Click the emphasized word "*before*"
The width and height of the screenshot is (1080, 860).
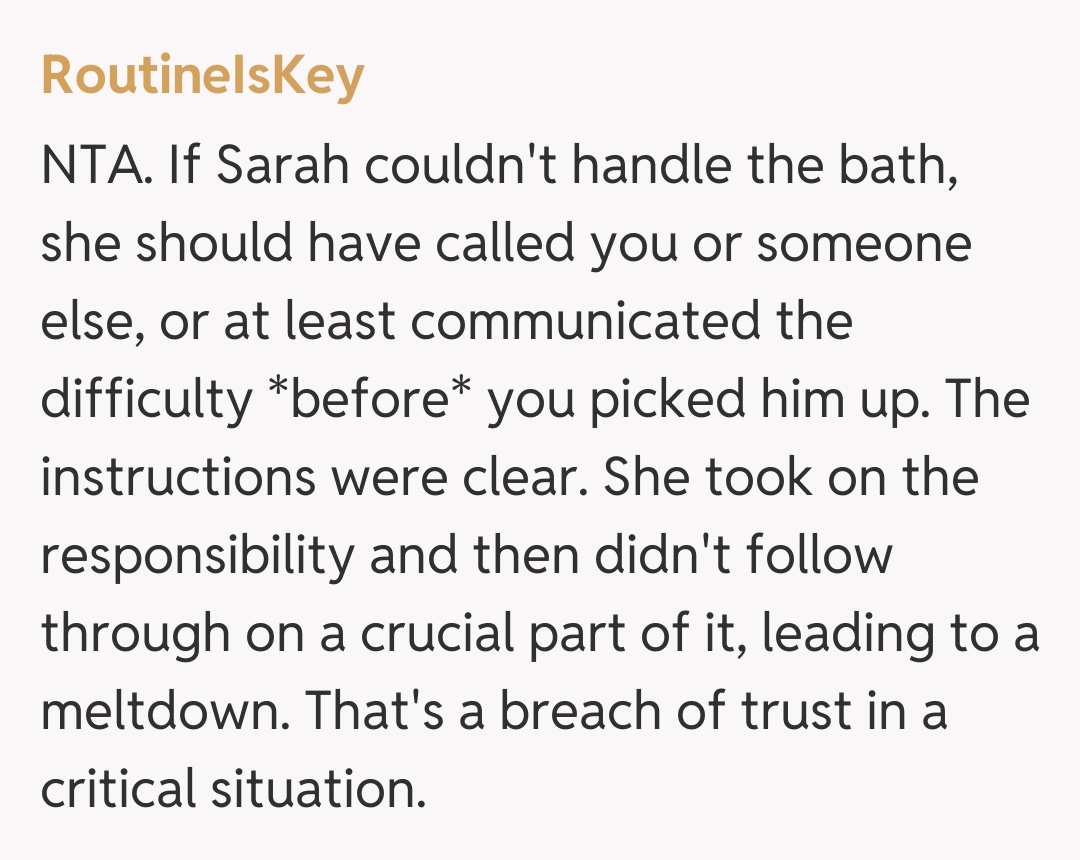click(x=371, y=400)
